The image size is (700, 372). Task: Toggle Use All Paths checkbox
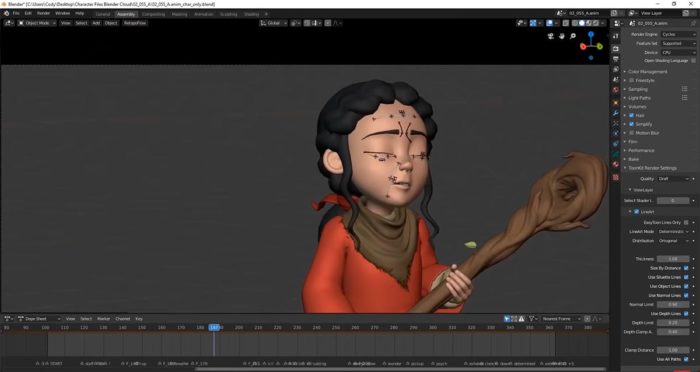click(686, 359)
